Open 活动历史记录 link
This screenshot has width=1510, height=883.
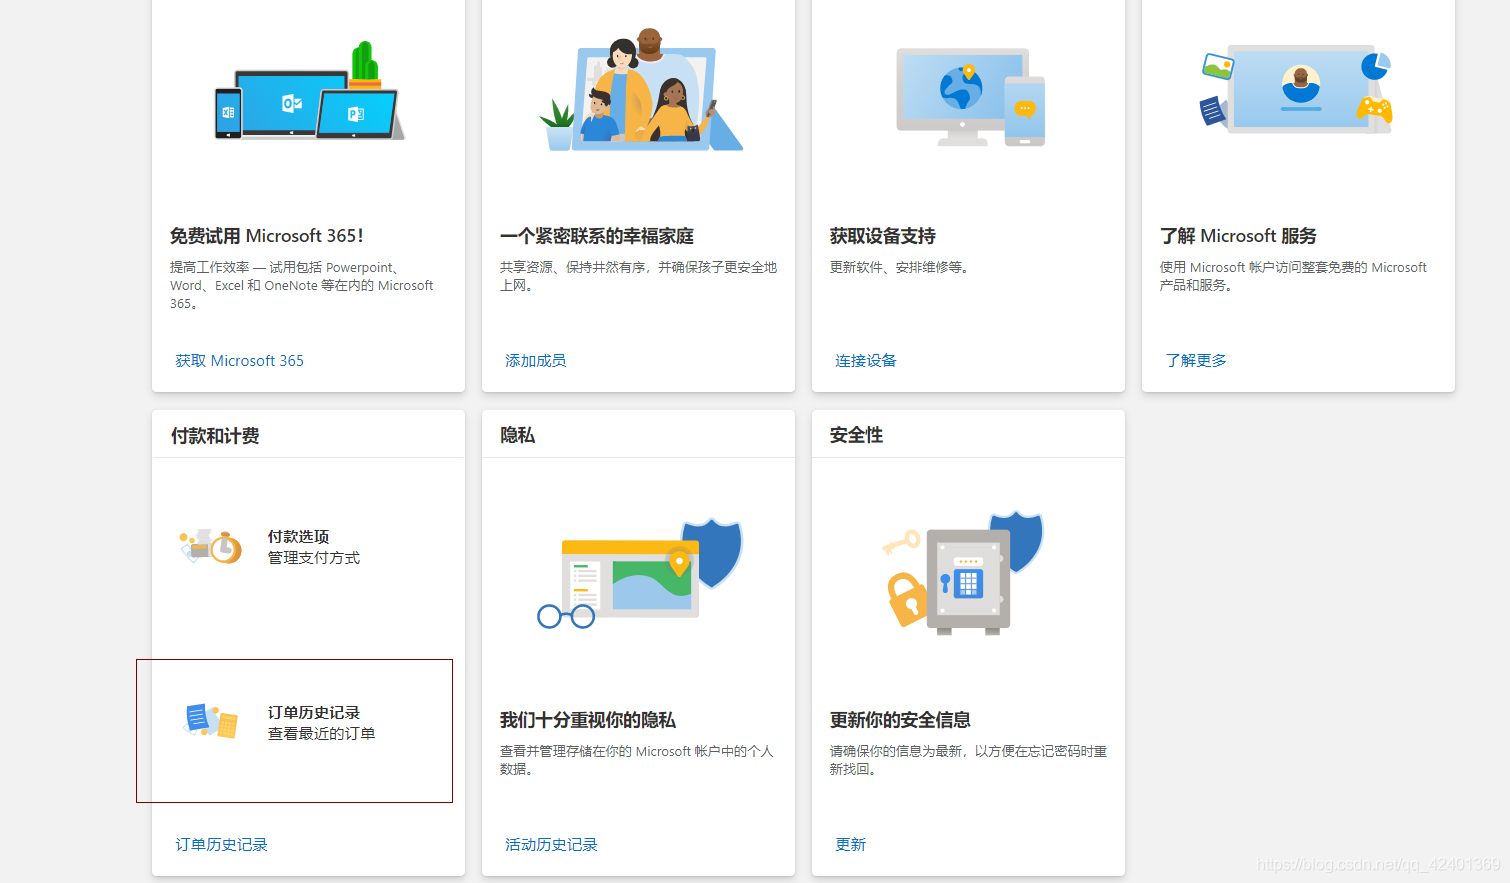pyautogui.click(x=551, y=845)
